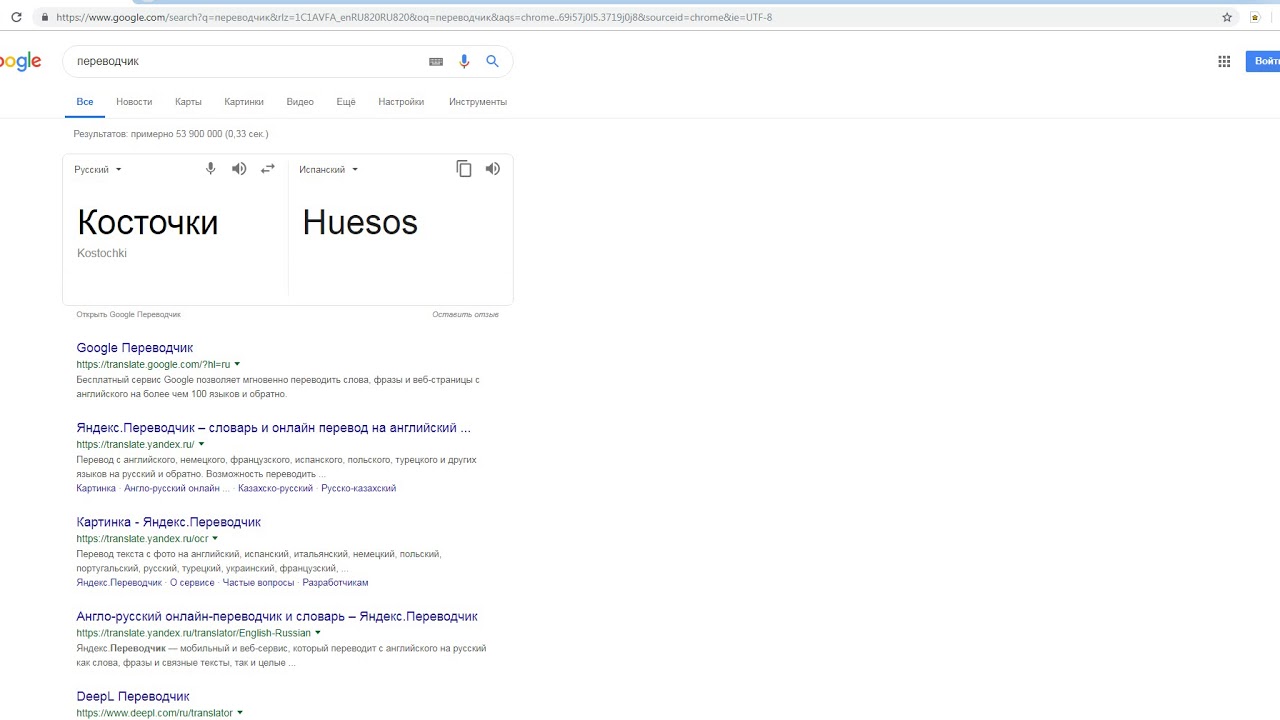Click the lock icon in address bar

43,17
